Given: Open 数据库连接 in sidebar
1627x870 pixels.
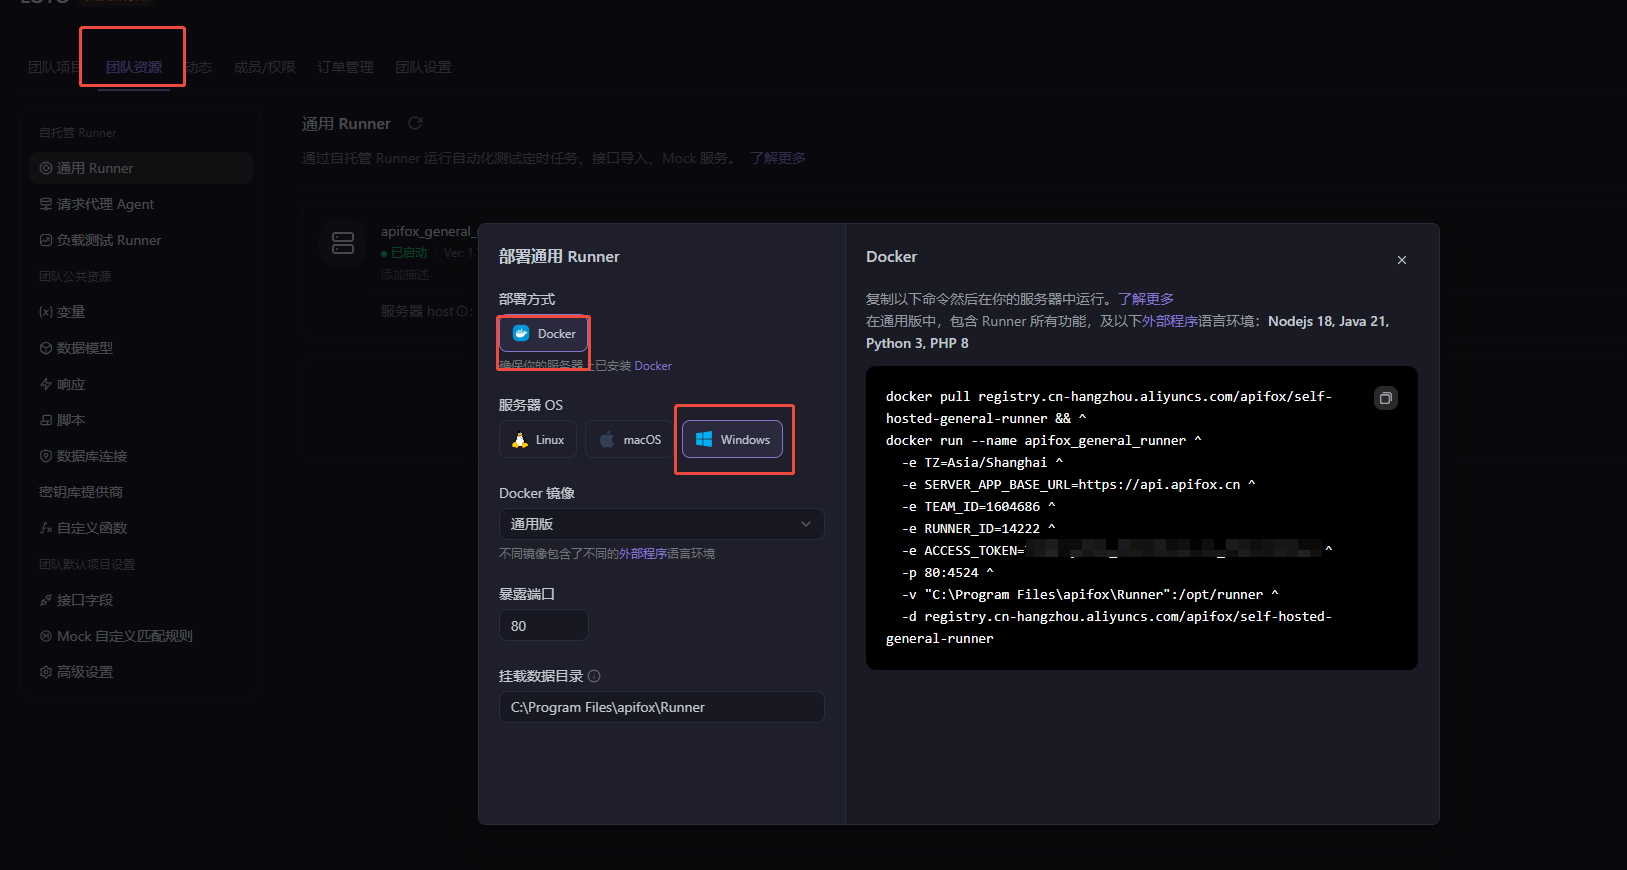Looking at the screenshot, I should [141, 456].
